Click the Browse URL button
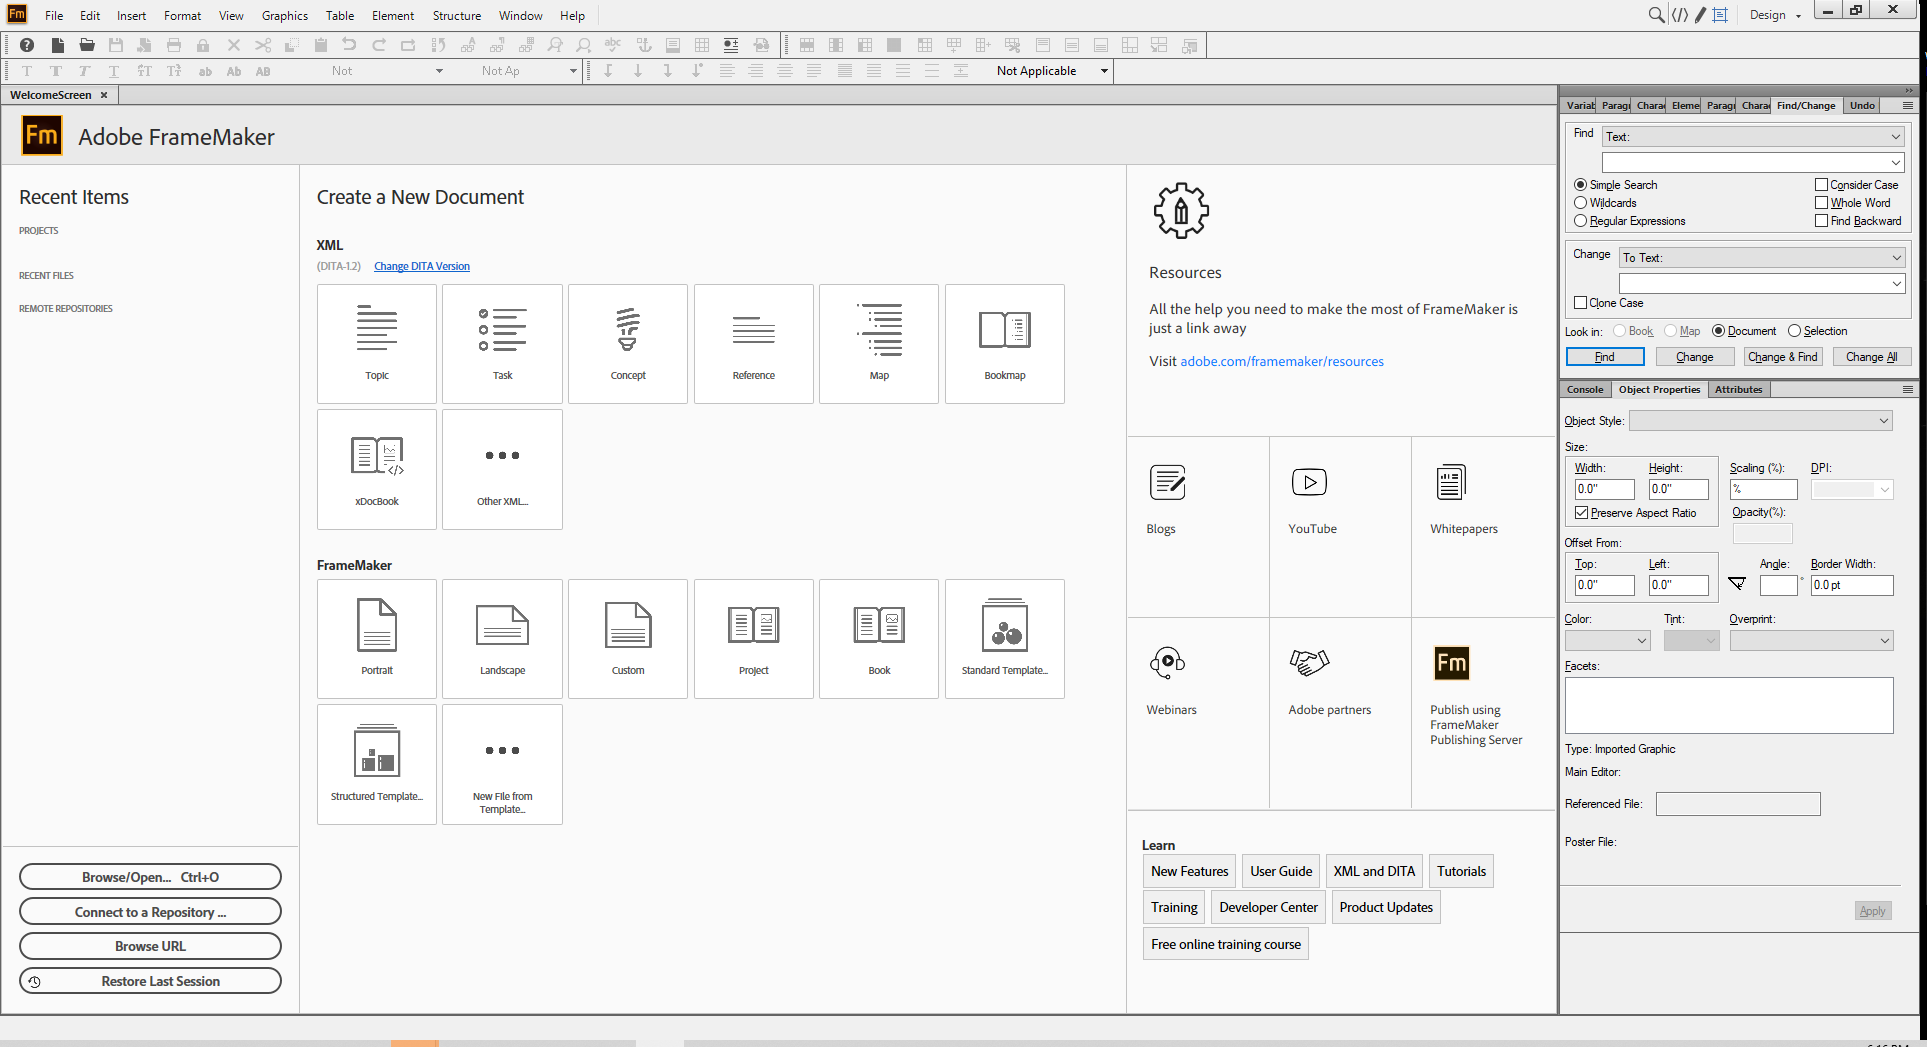The height and width of the screenshot is (1047, 1927). 150,945
